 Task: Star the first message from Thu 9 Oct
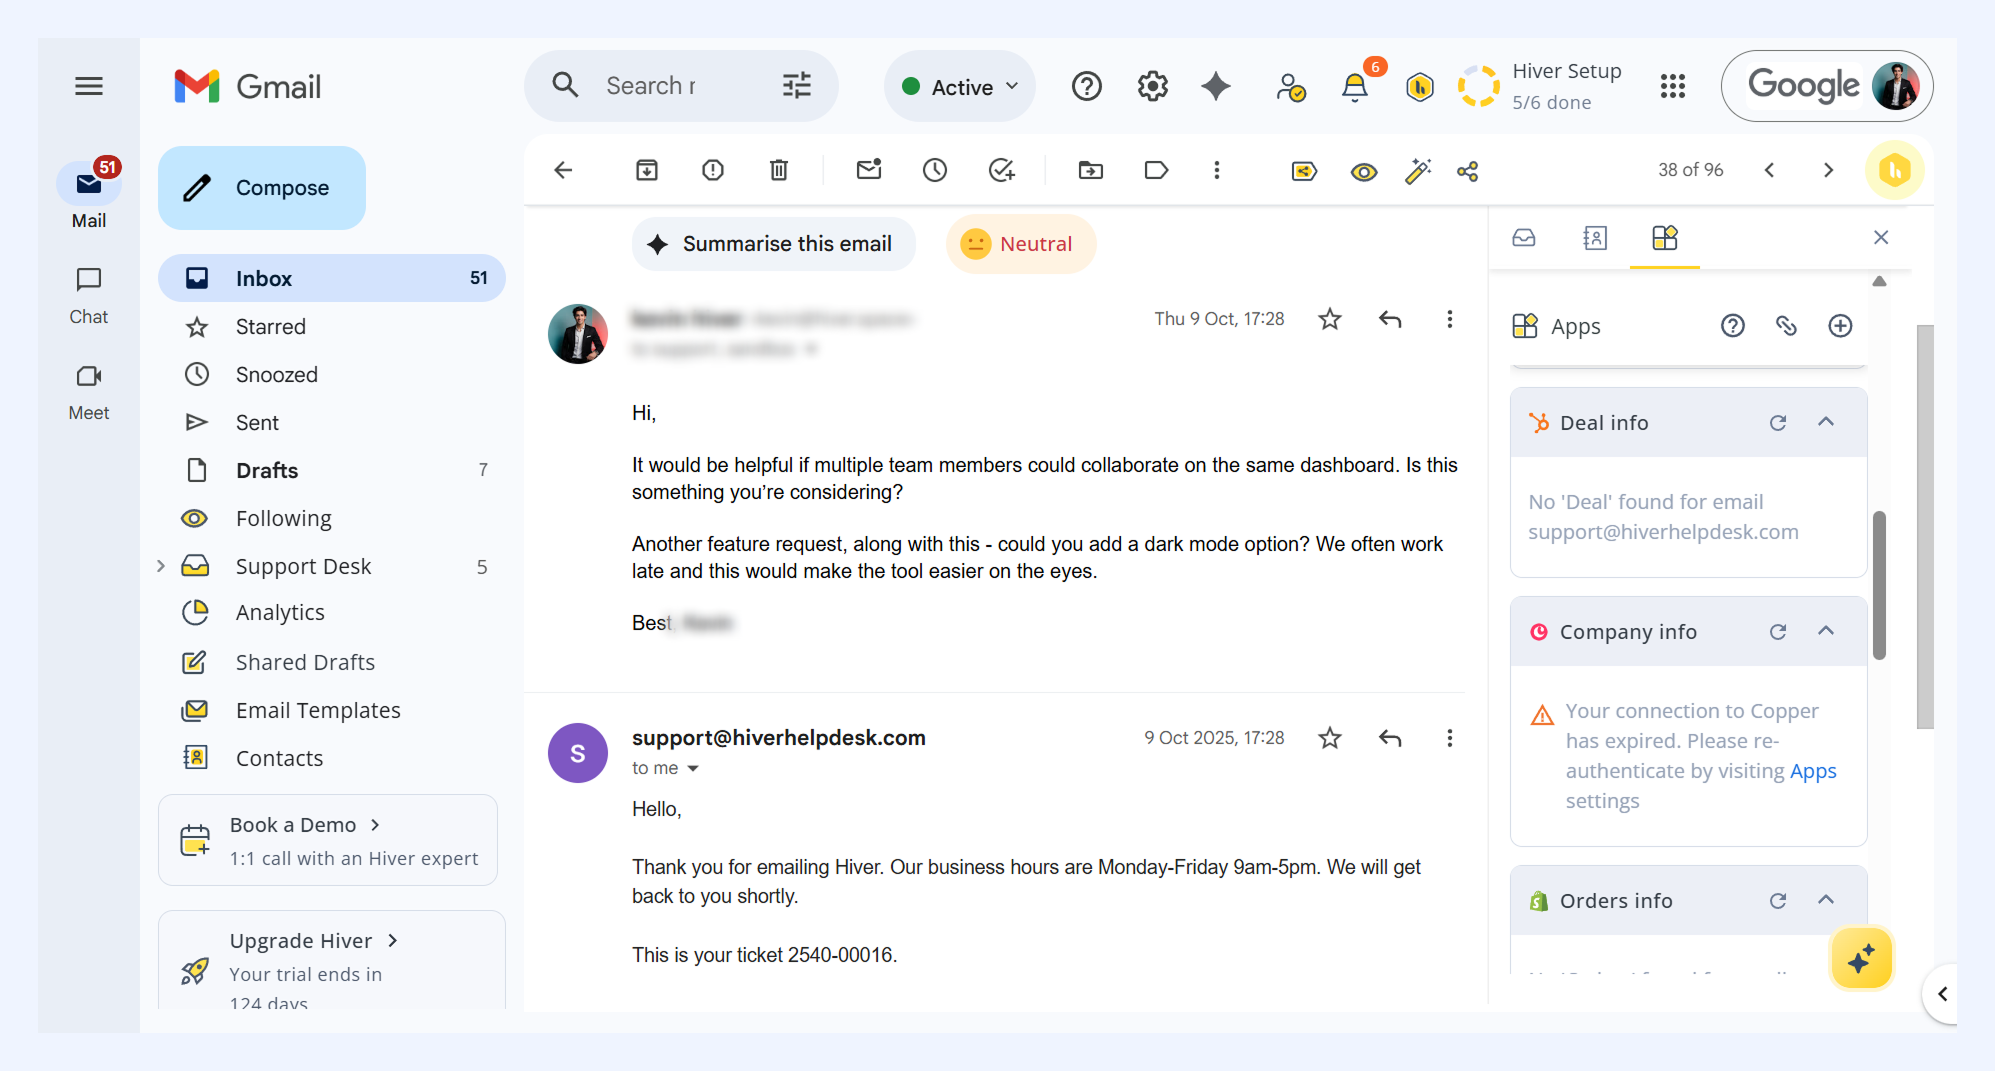tap(1330, 319)
